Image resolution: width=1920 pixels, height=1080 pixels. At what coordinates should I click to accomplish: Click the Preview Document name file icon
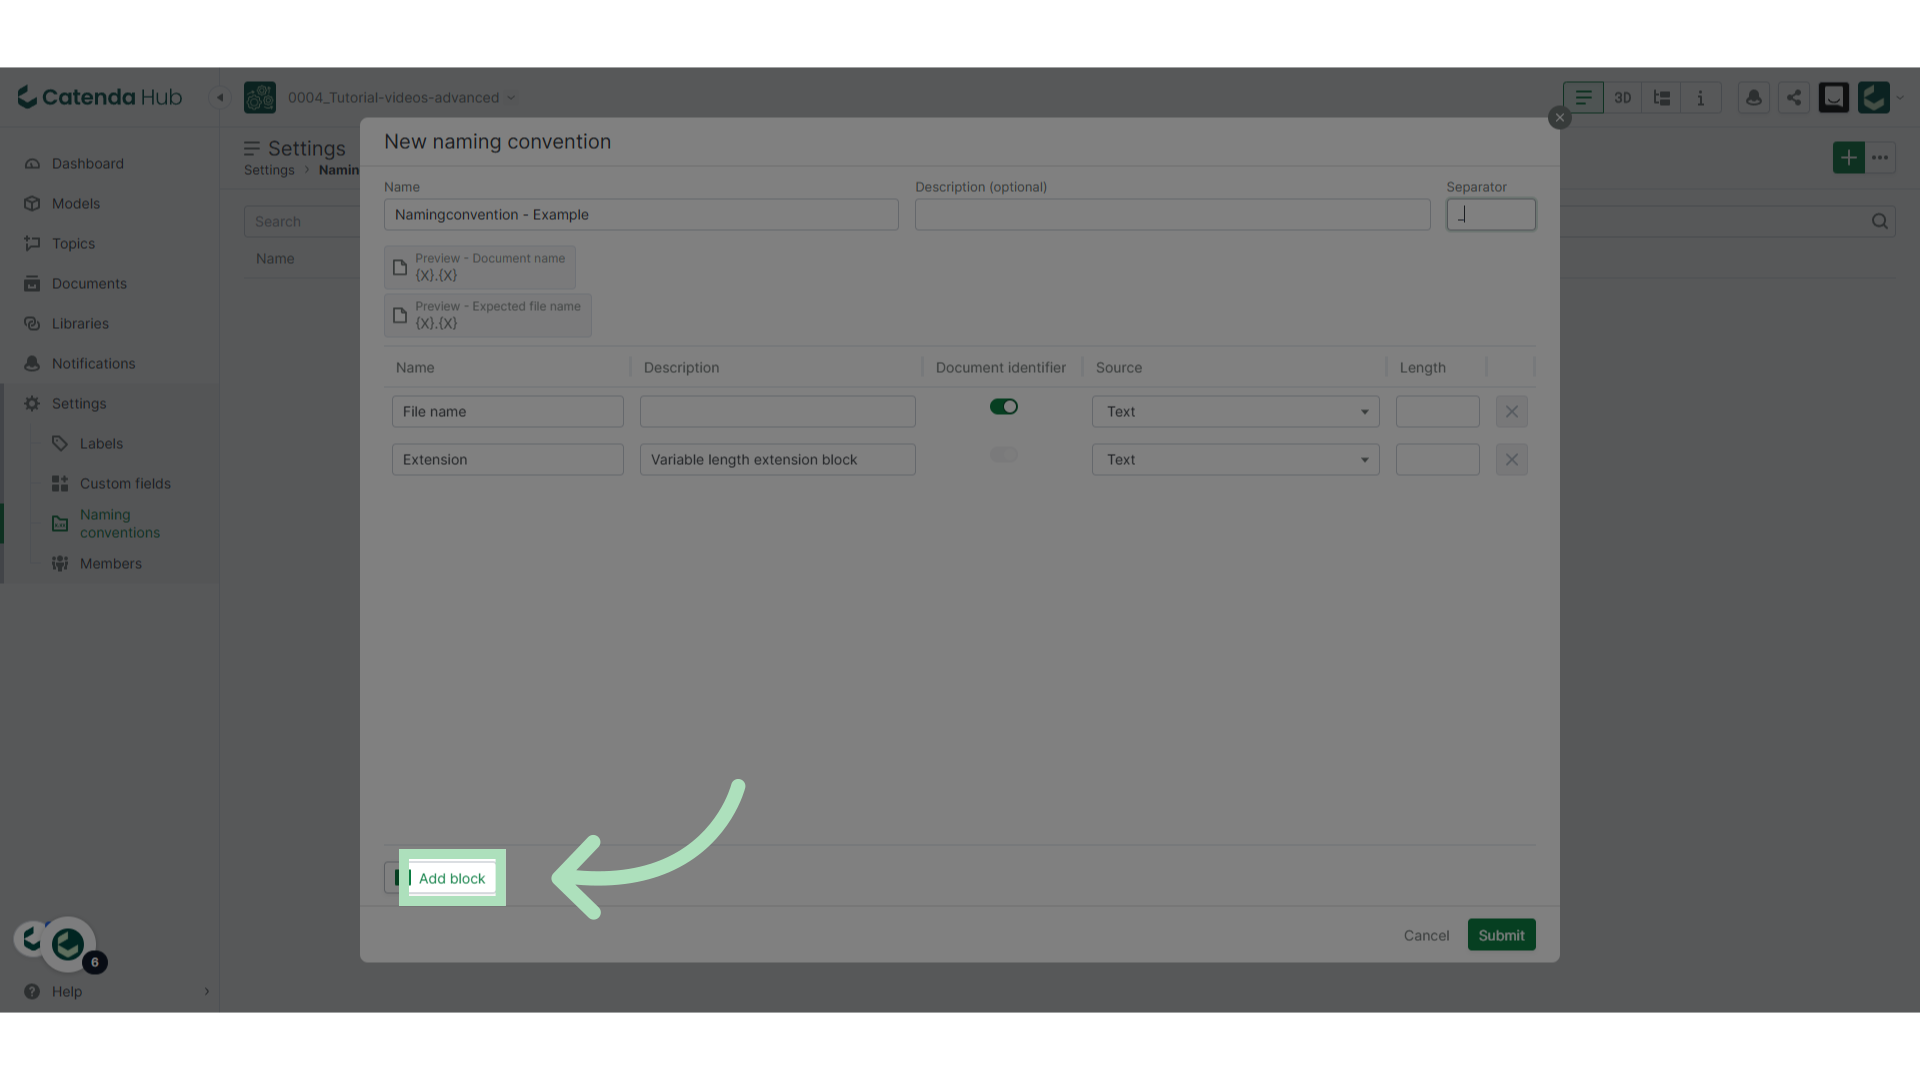(400, 267)
